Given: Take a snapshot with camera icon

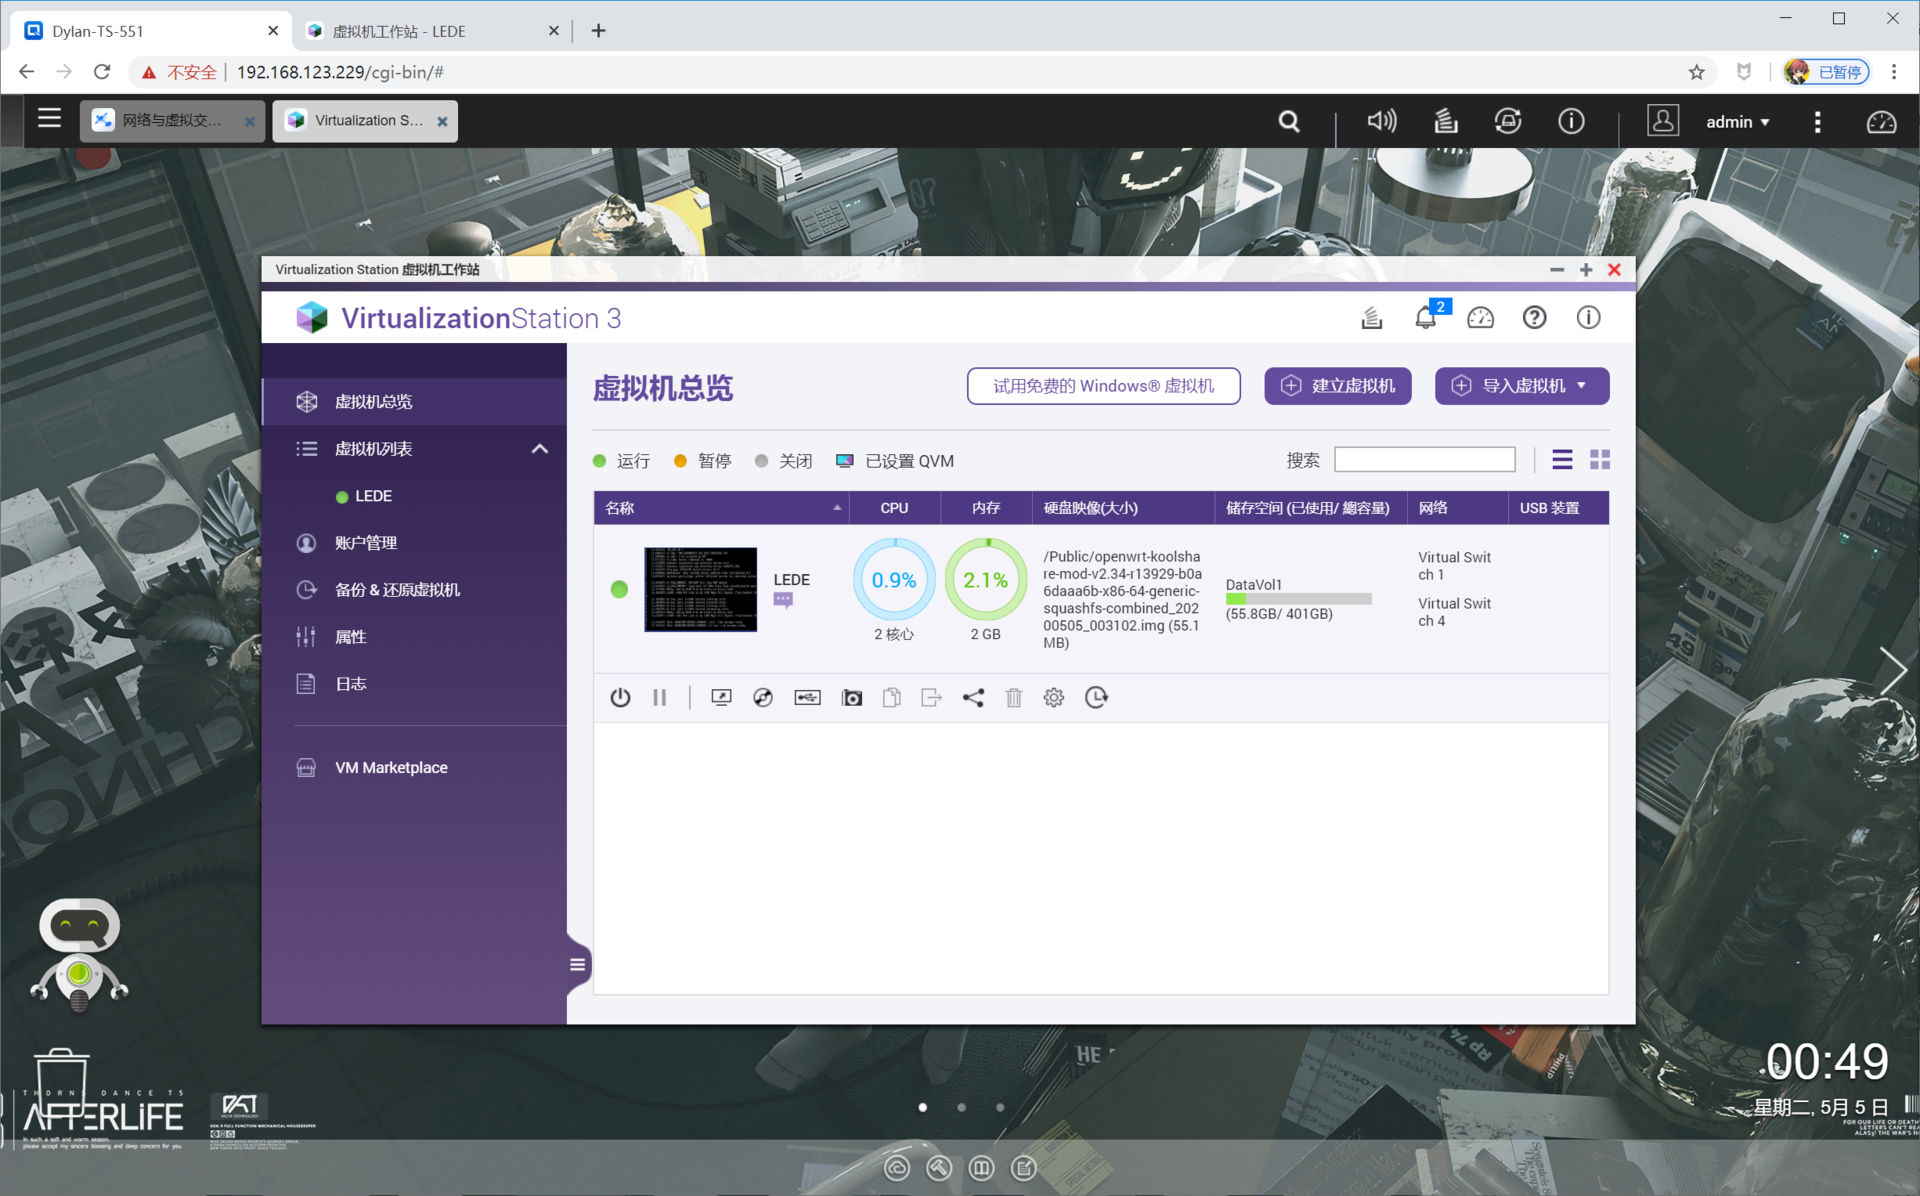Looking at the screenshot, I should [851, 697].
